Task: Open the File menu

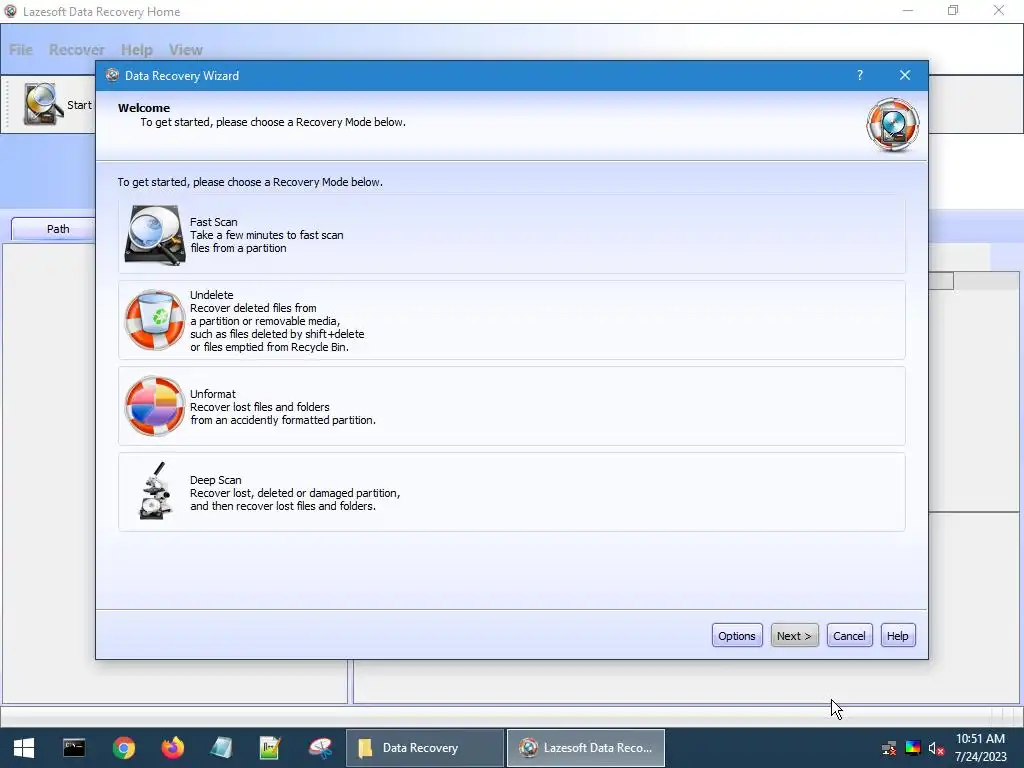Action: pyautogui.click(x=21, y=50)
